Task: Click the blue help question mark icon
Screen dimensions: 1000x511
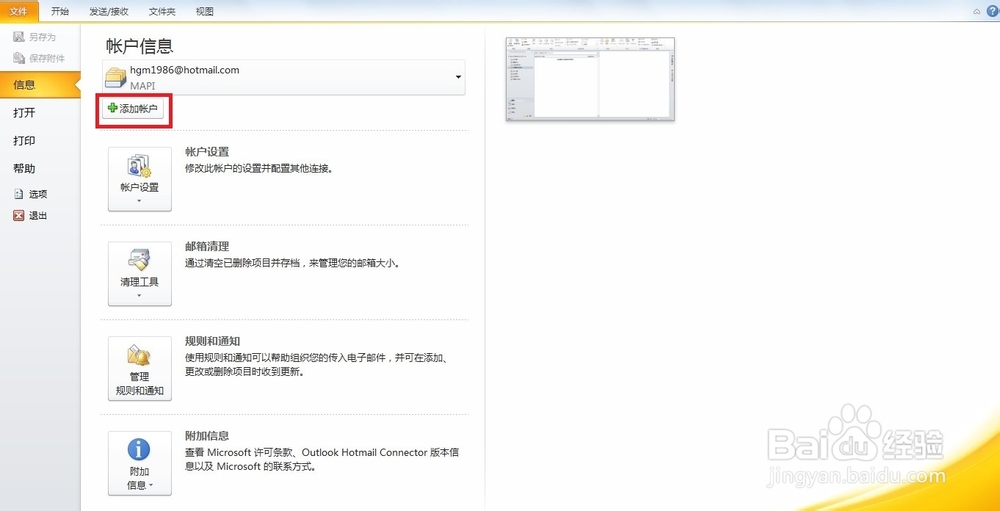Action: (992, 11)
